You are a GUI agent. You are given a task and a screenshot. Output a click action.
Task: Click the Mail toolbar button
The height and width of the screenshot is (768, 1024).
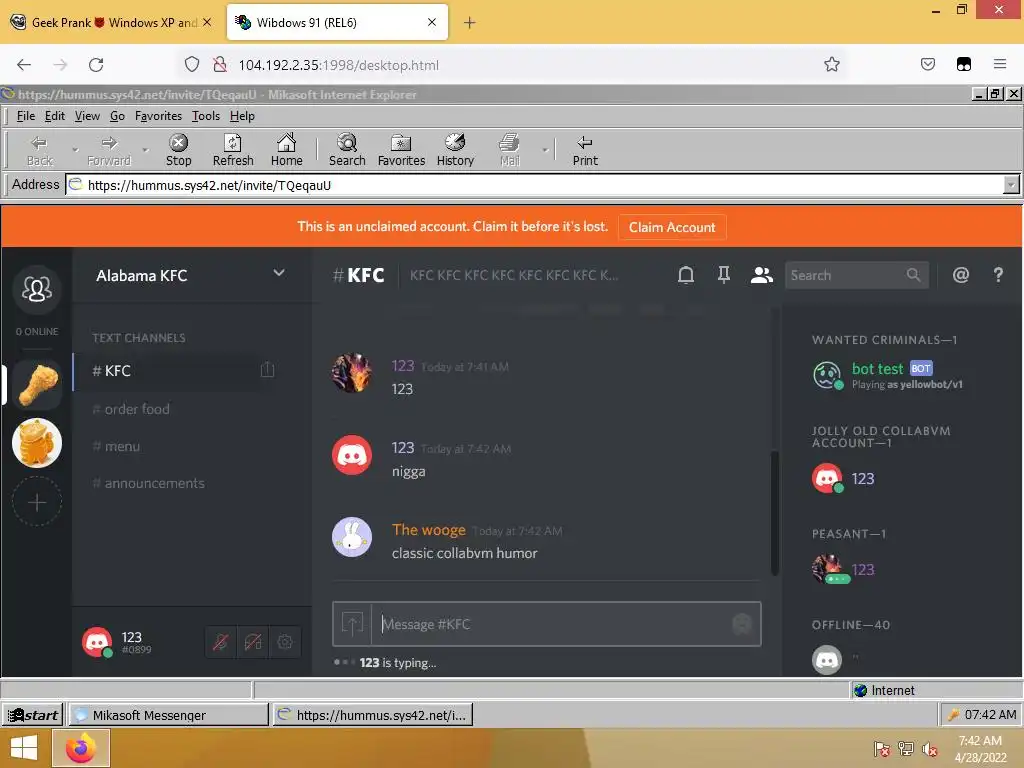pyautogui.click(x=509, y=150)
